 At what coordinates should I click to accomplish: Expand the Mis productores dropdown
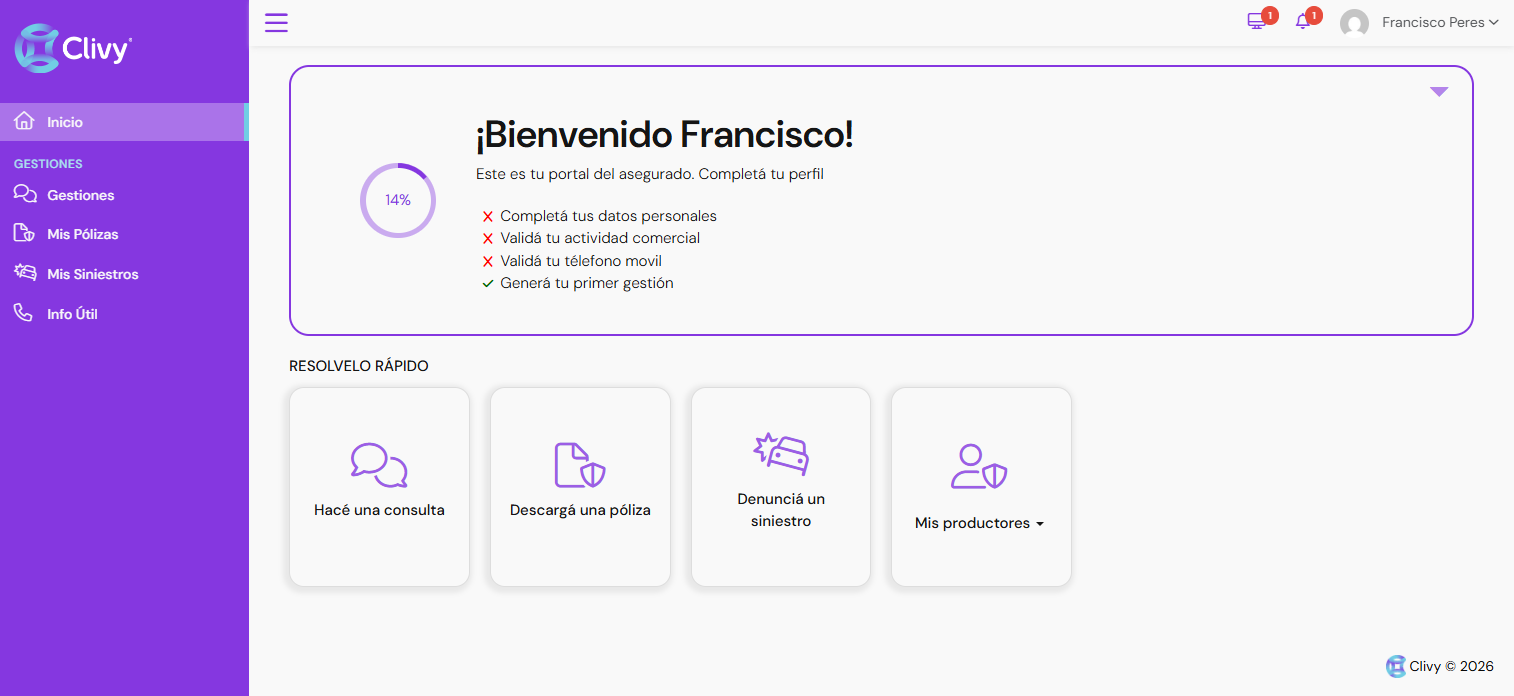point(979,523)
